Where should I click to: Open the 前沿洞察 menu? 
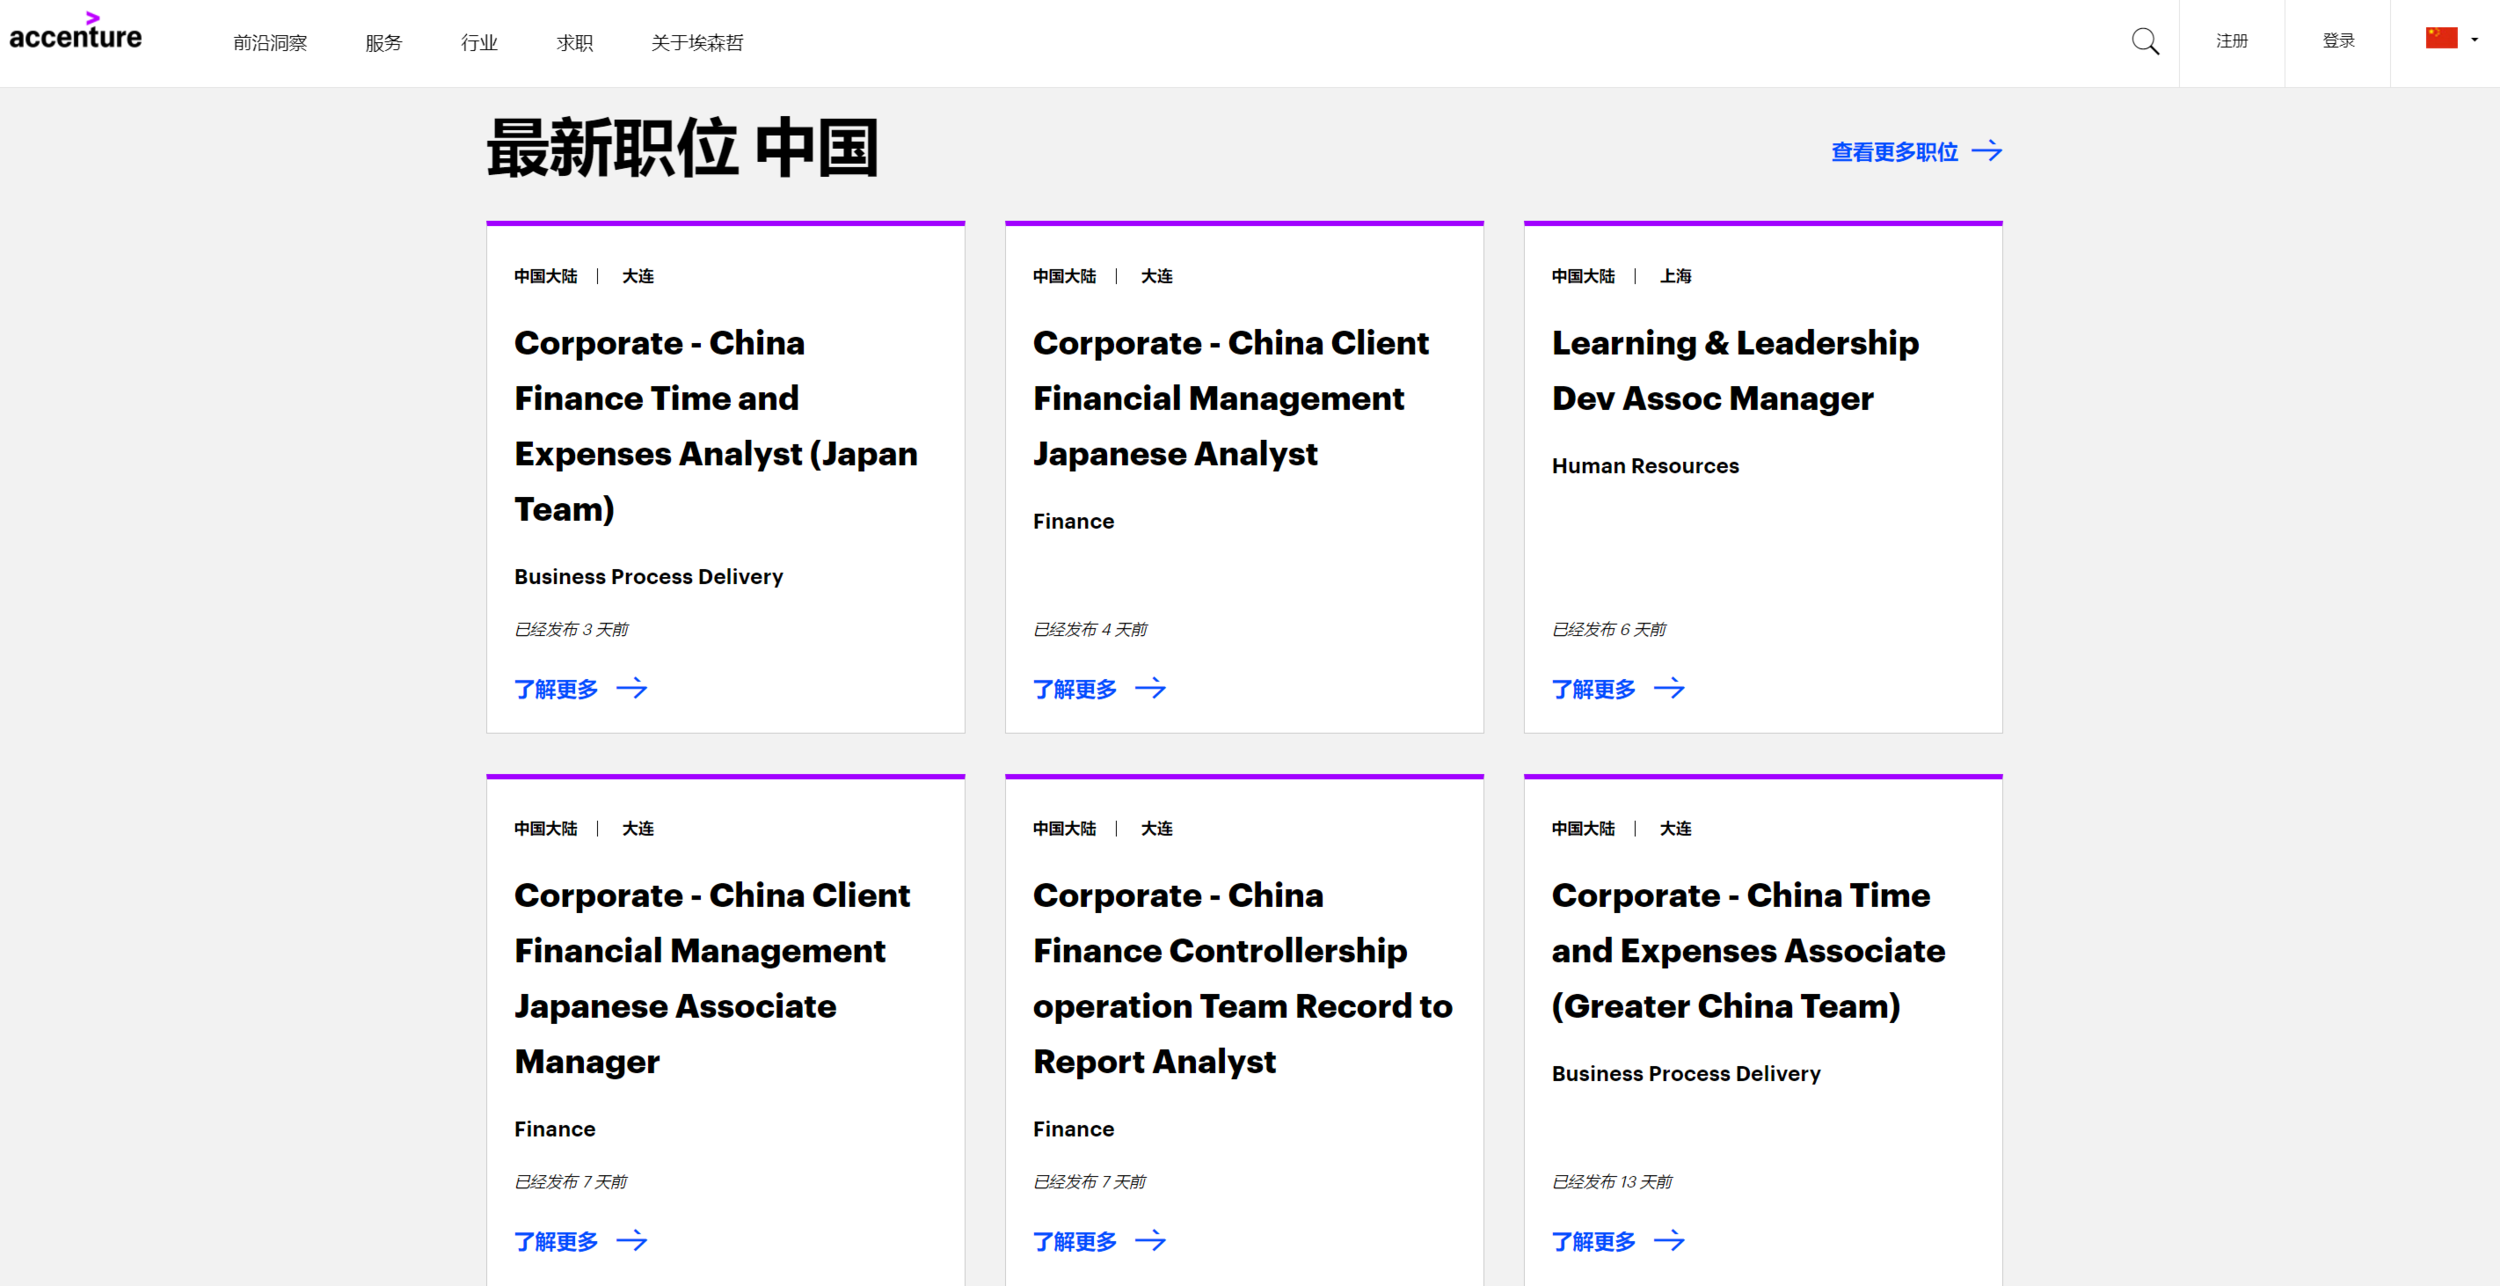coord(270,43)
